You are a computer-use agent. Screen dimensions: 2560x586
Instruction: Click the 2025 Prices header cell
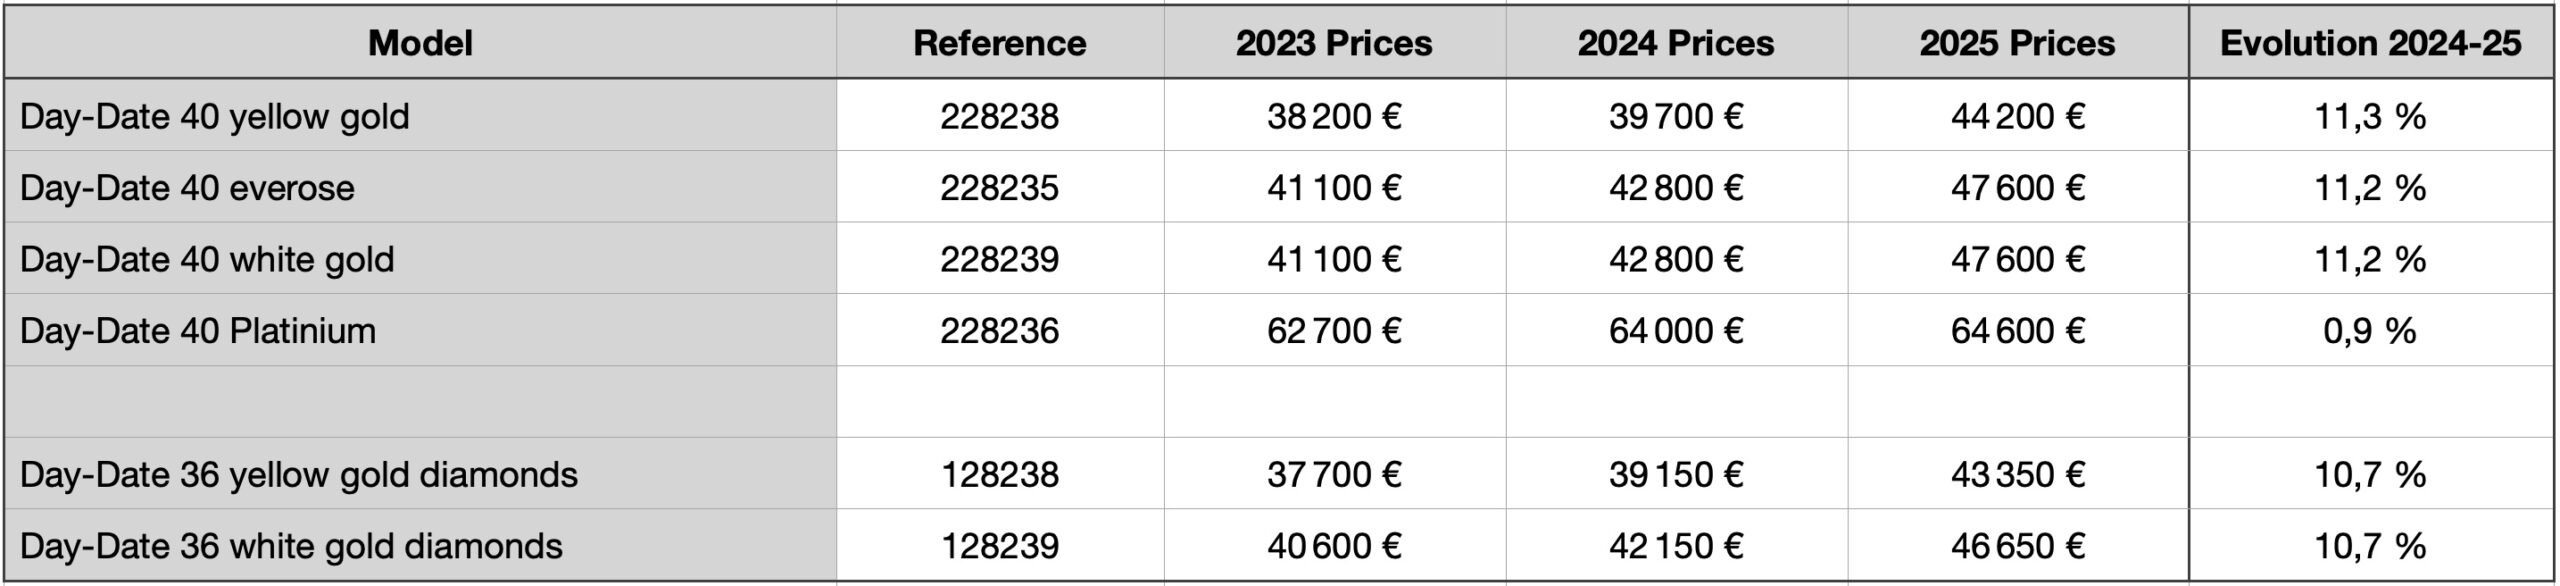pyautogui.click(x=2018, y=43)
